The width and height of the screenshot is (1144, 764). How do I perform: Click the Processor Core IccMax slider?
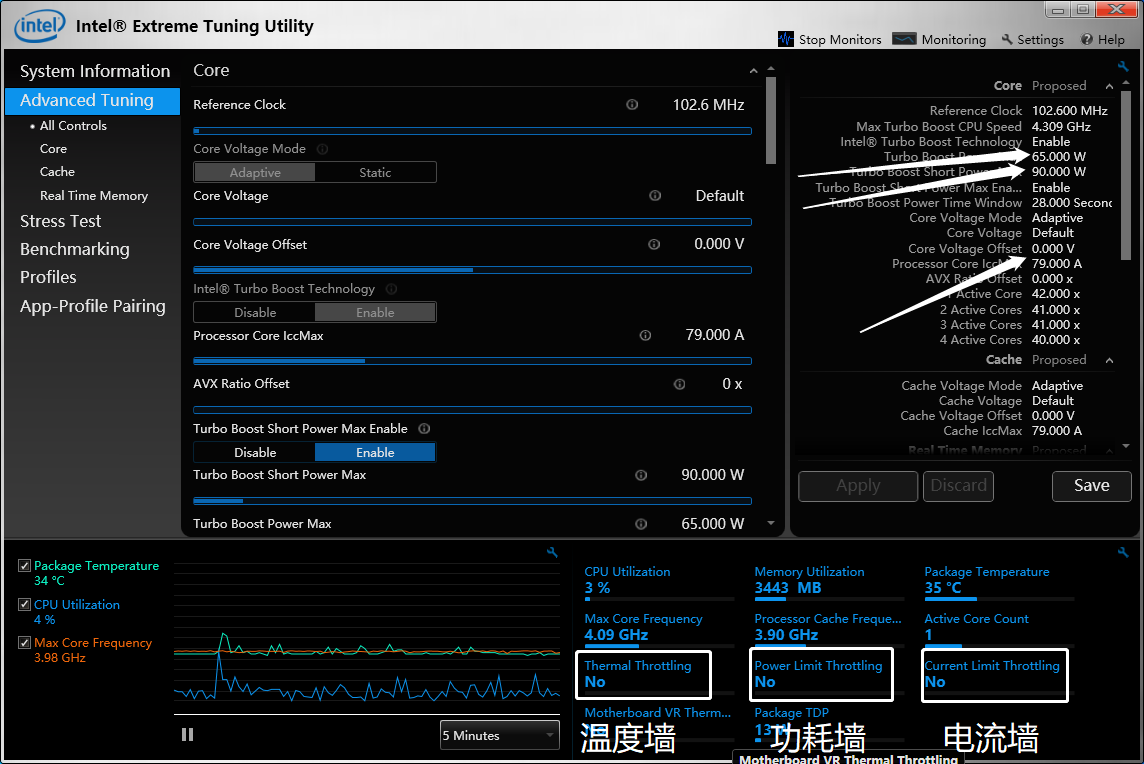pos(472,360)
